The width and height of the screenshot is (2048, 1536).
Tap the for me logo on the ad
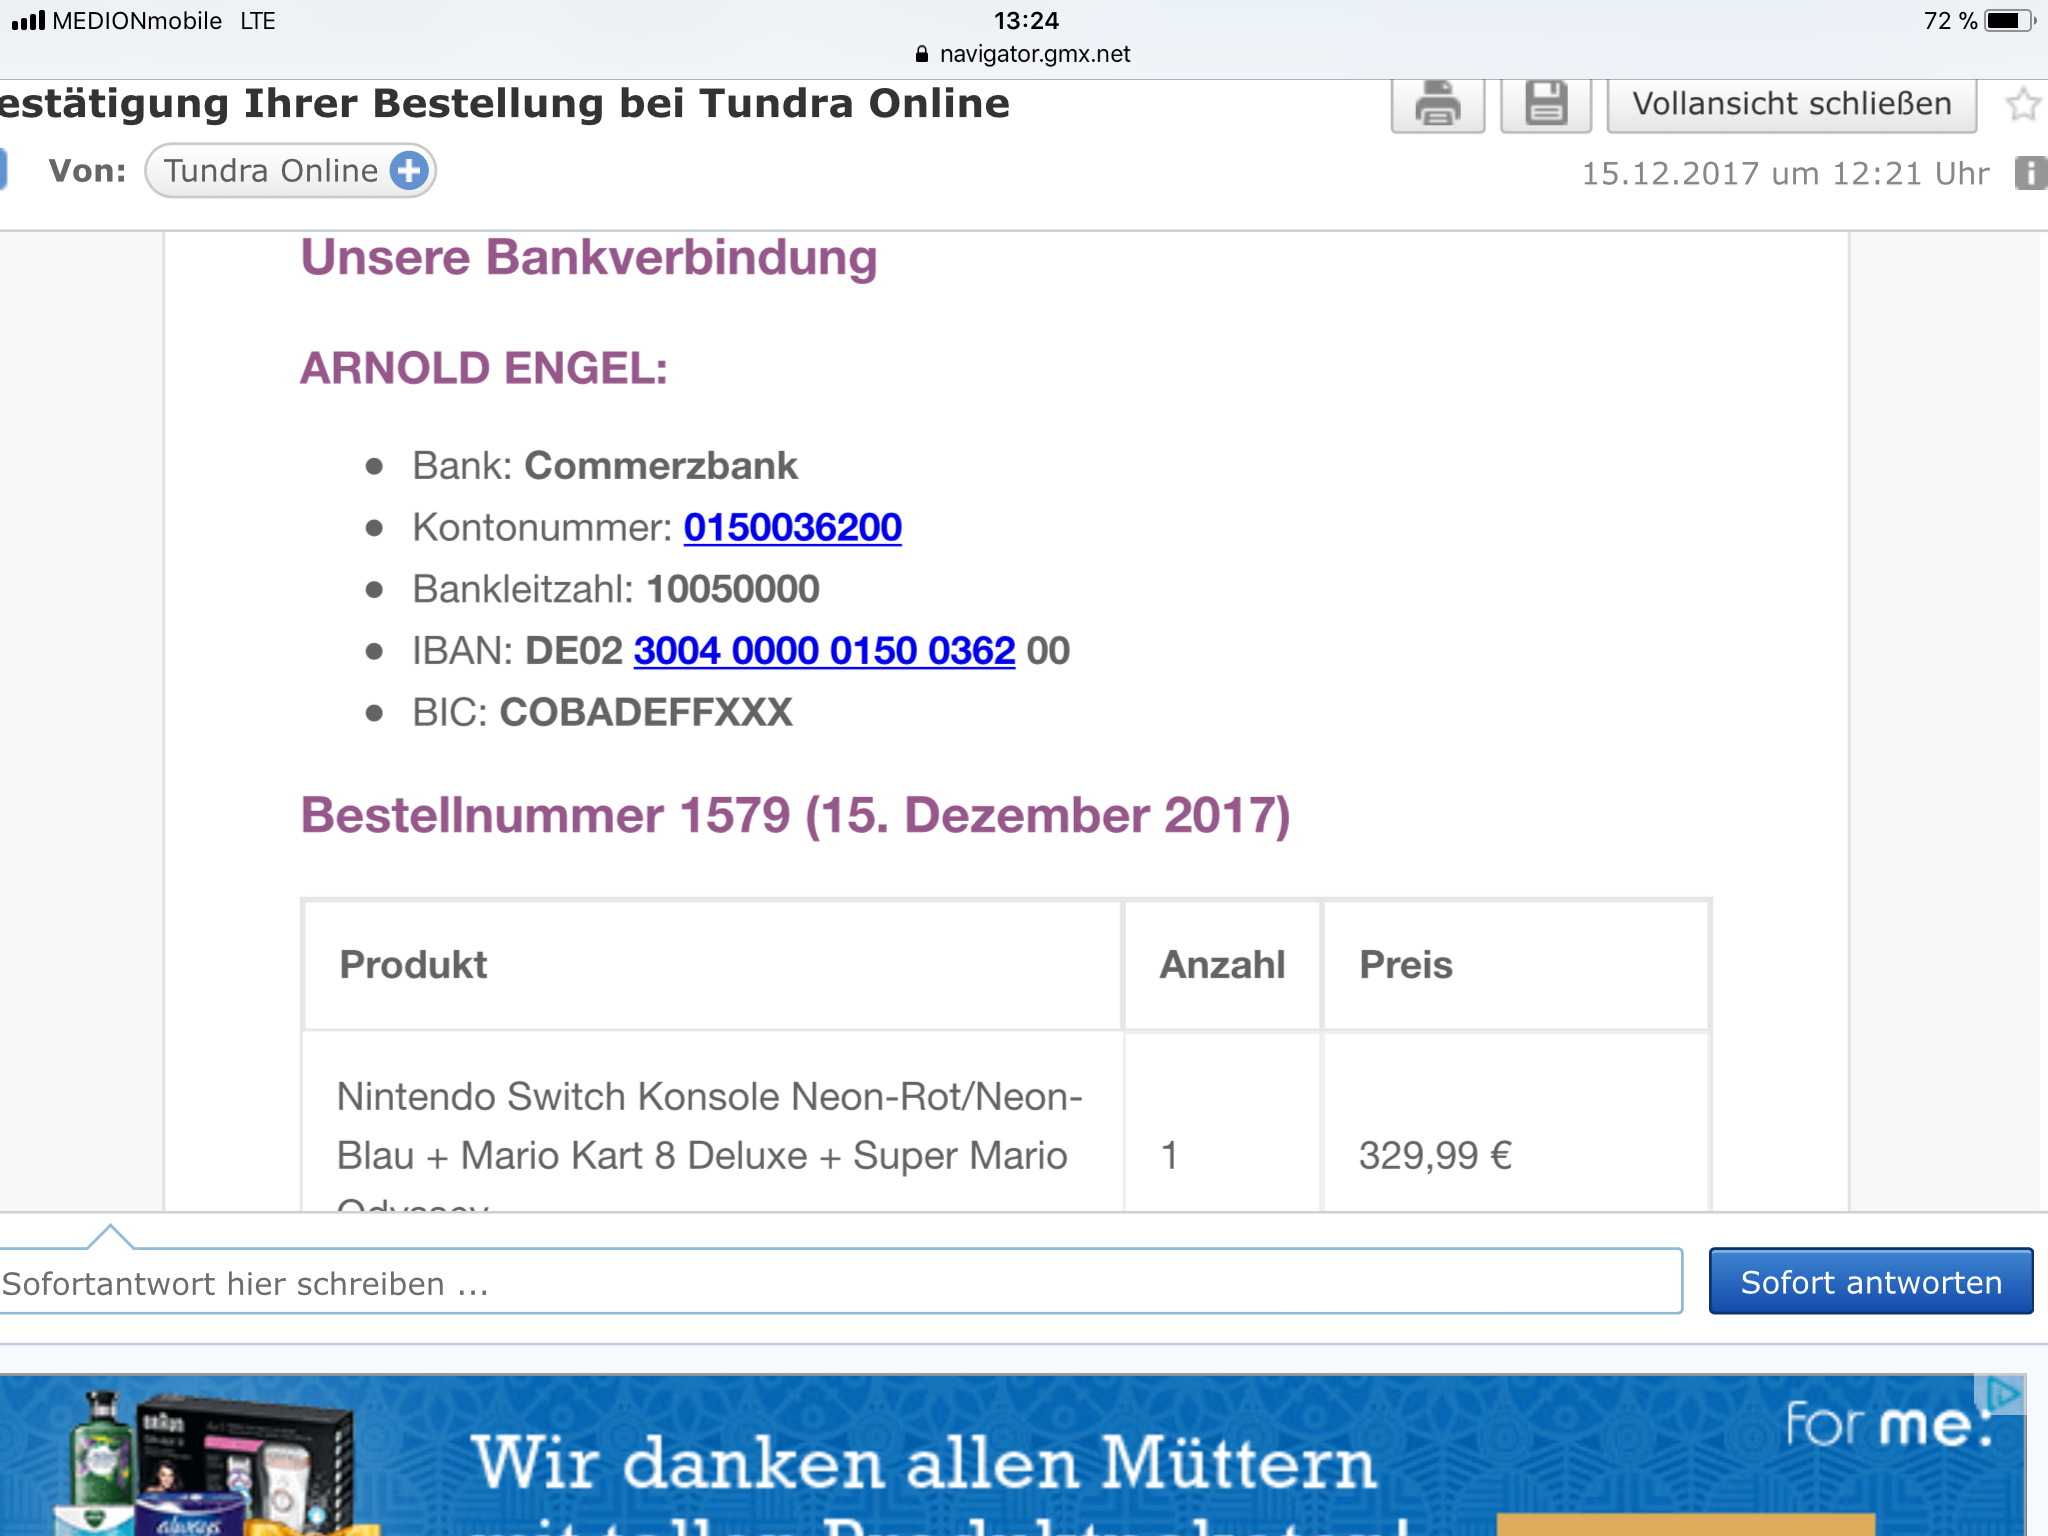pyautogui.click(x=1889, y=1424)
